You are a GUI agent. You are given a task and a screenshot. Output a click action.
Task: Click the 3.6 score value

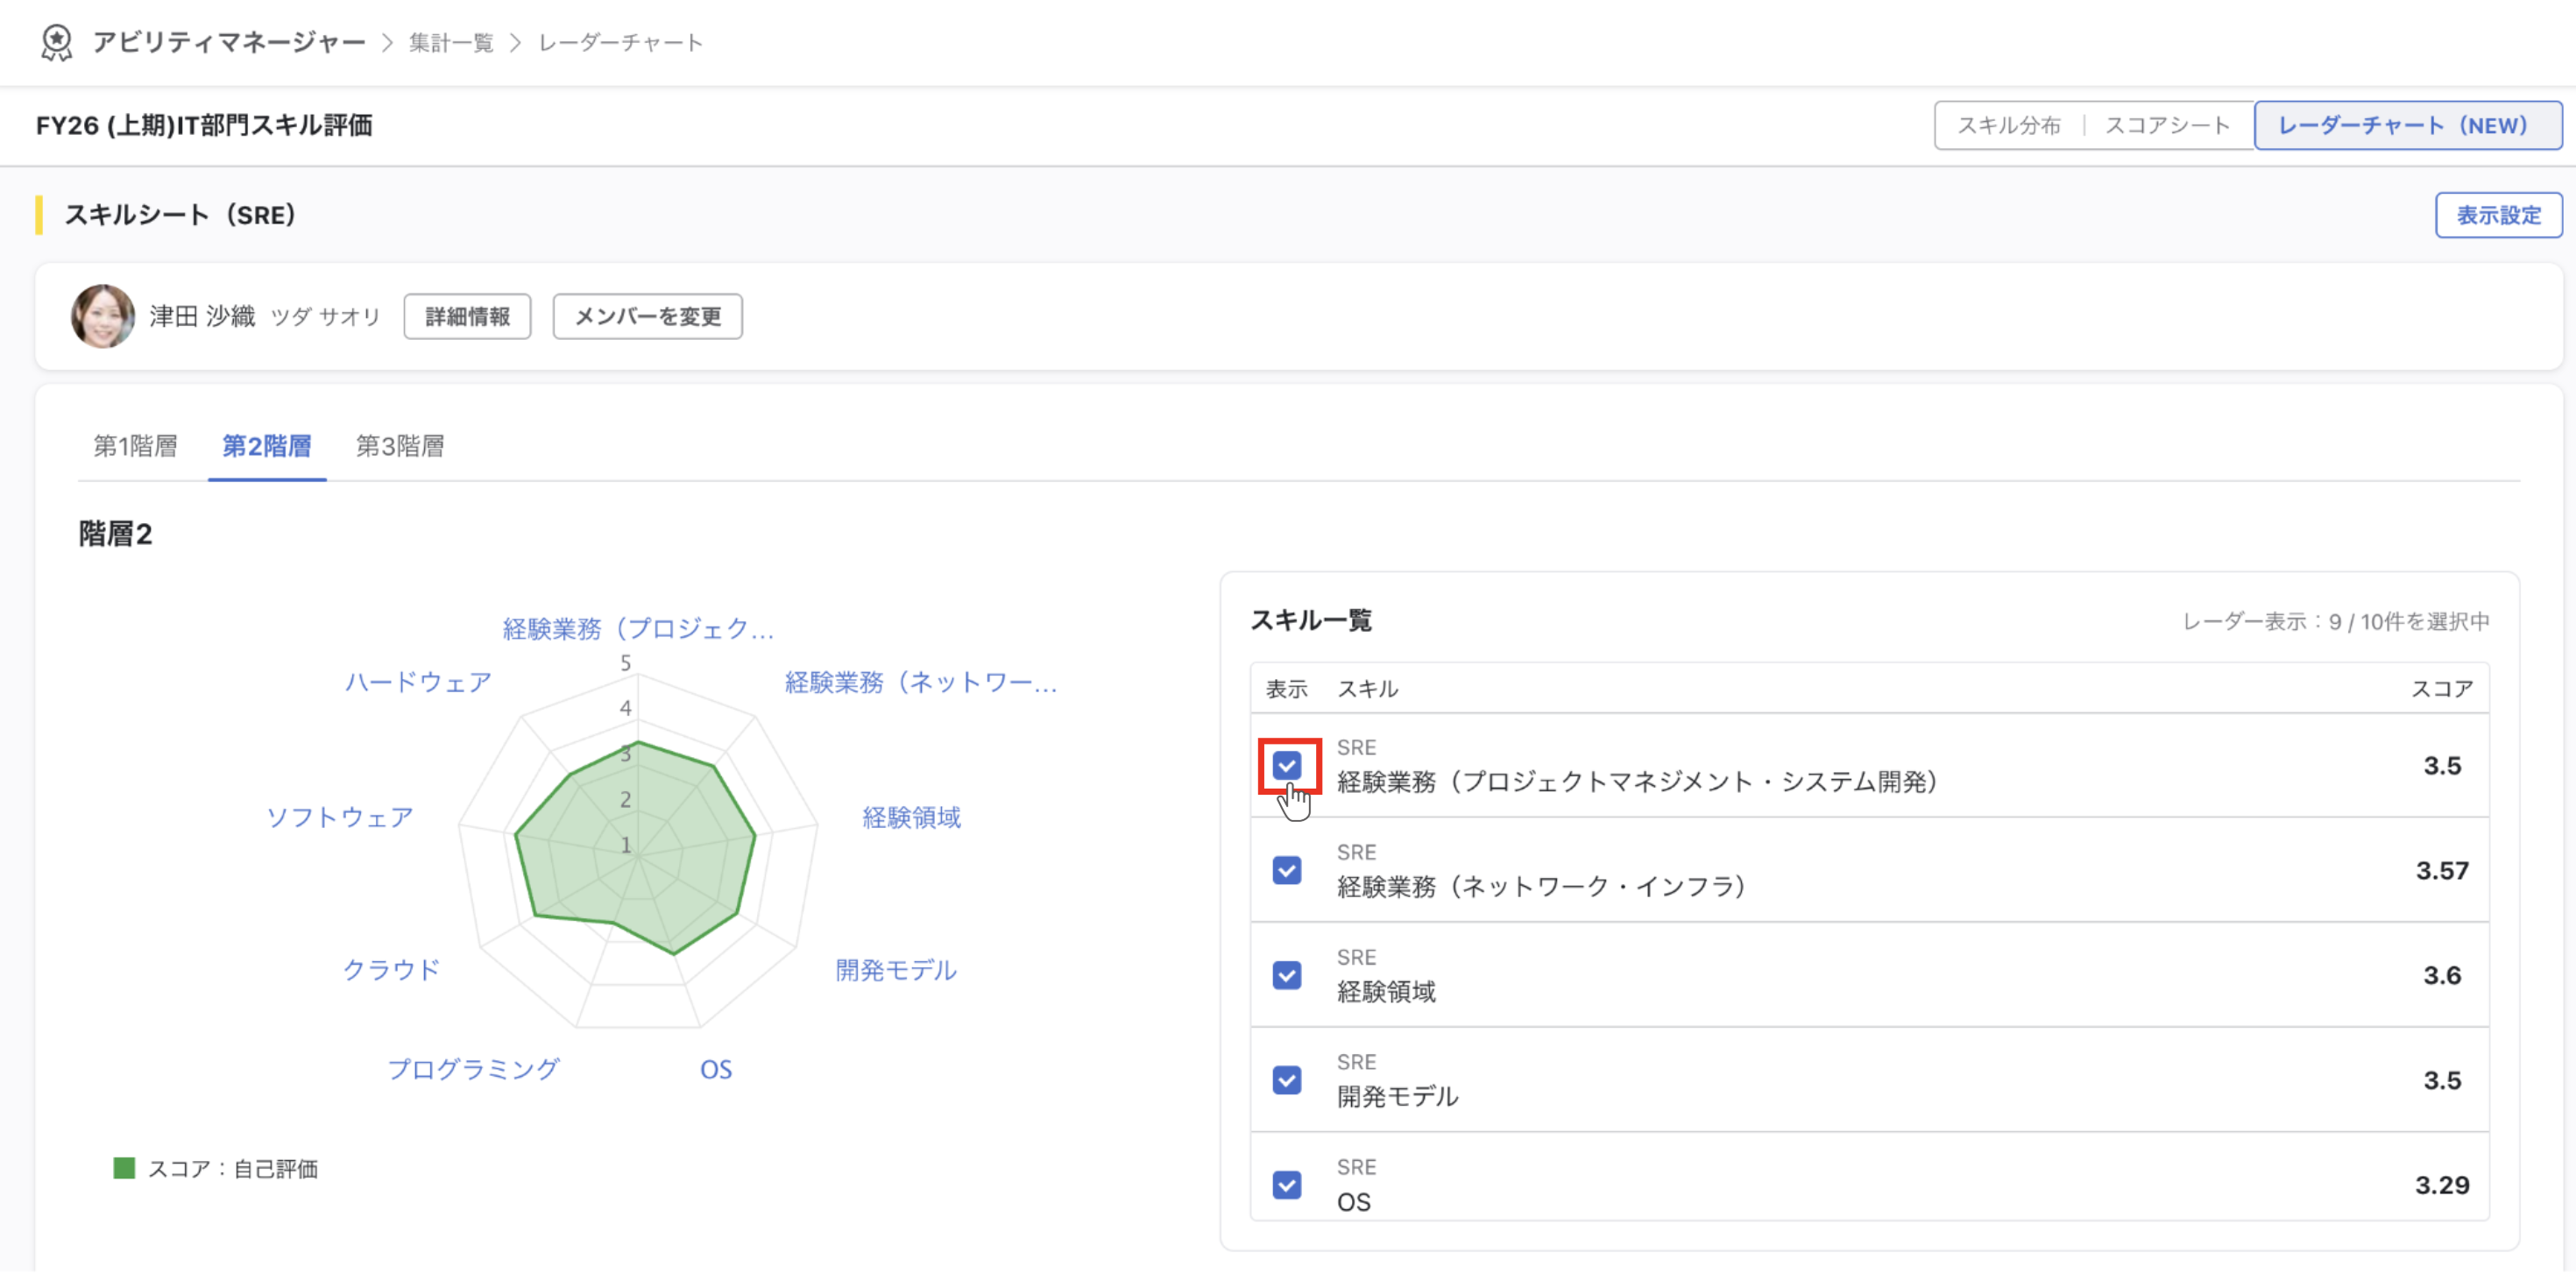point(2442,976)
